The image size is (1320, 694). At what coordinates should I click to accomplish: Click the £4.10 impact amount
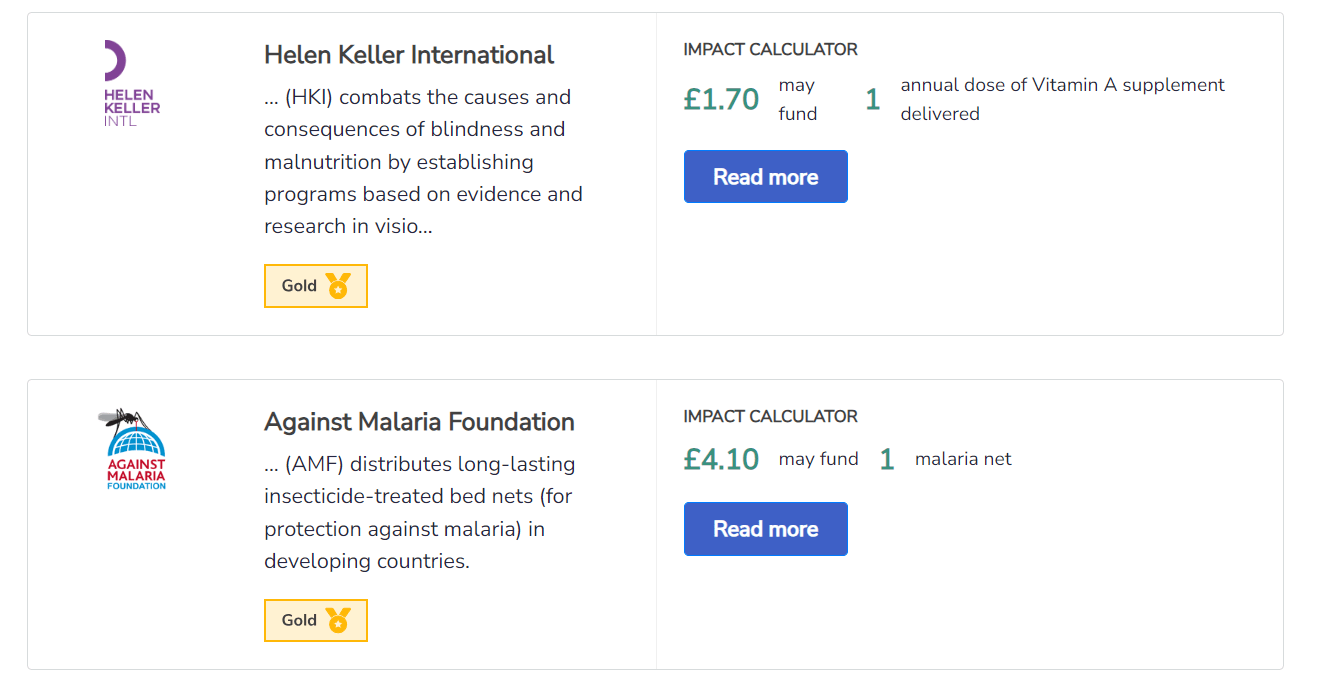pyautogui.click(x=721, y=460)
